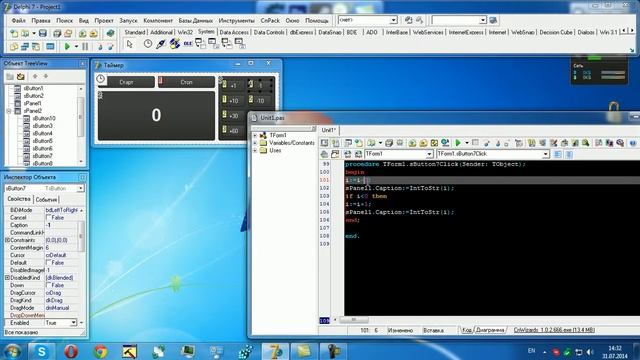Image resolution: width=640 pixels, height=360 pixels.
Task: Open the Opera browser from the taskbar
Action: pyautogui.click(x=71, y=351)
